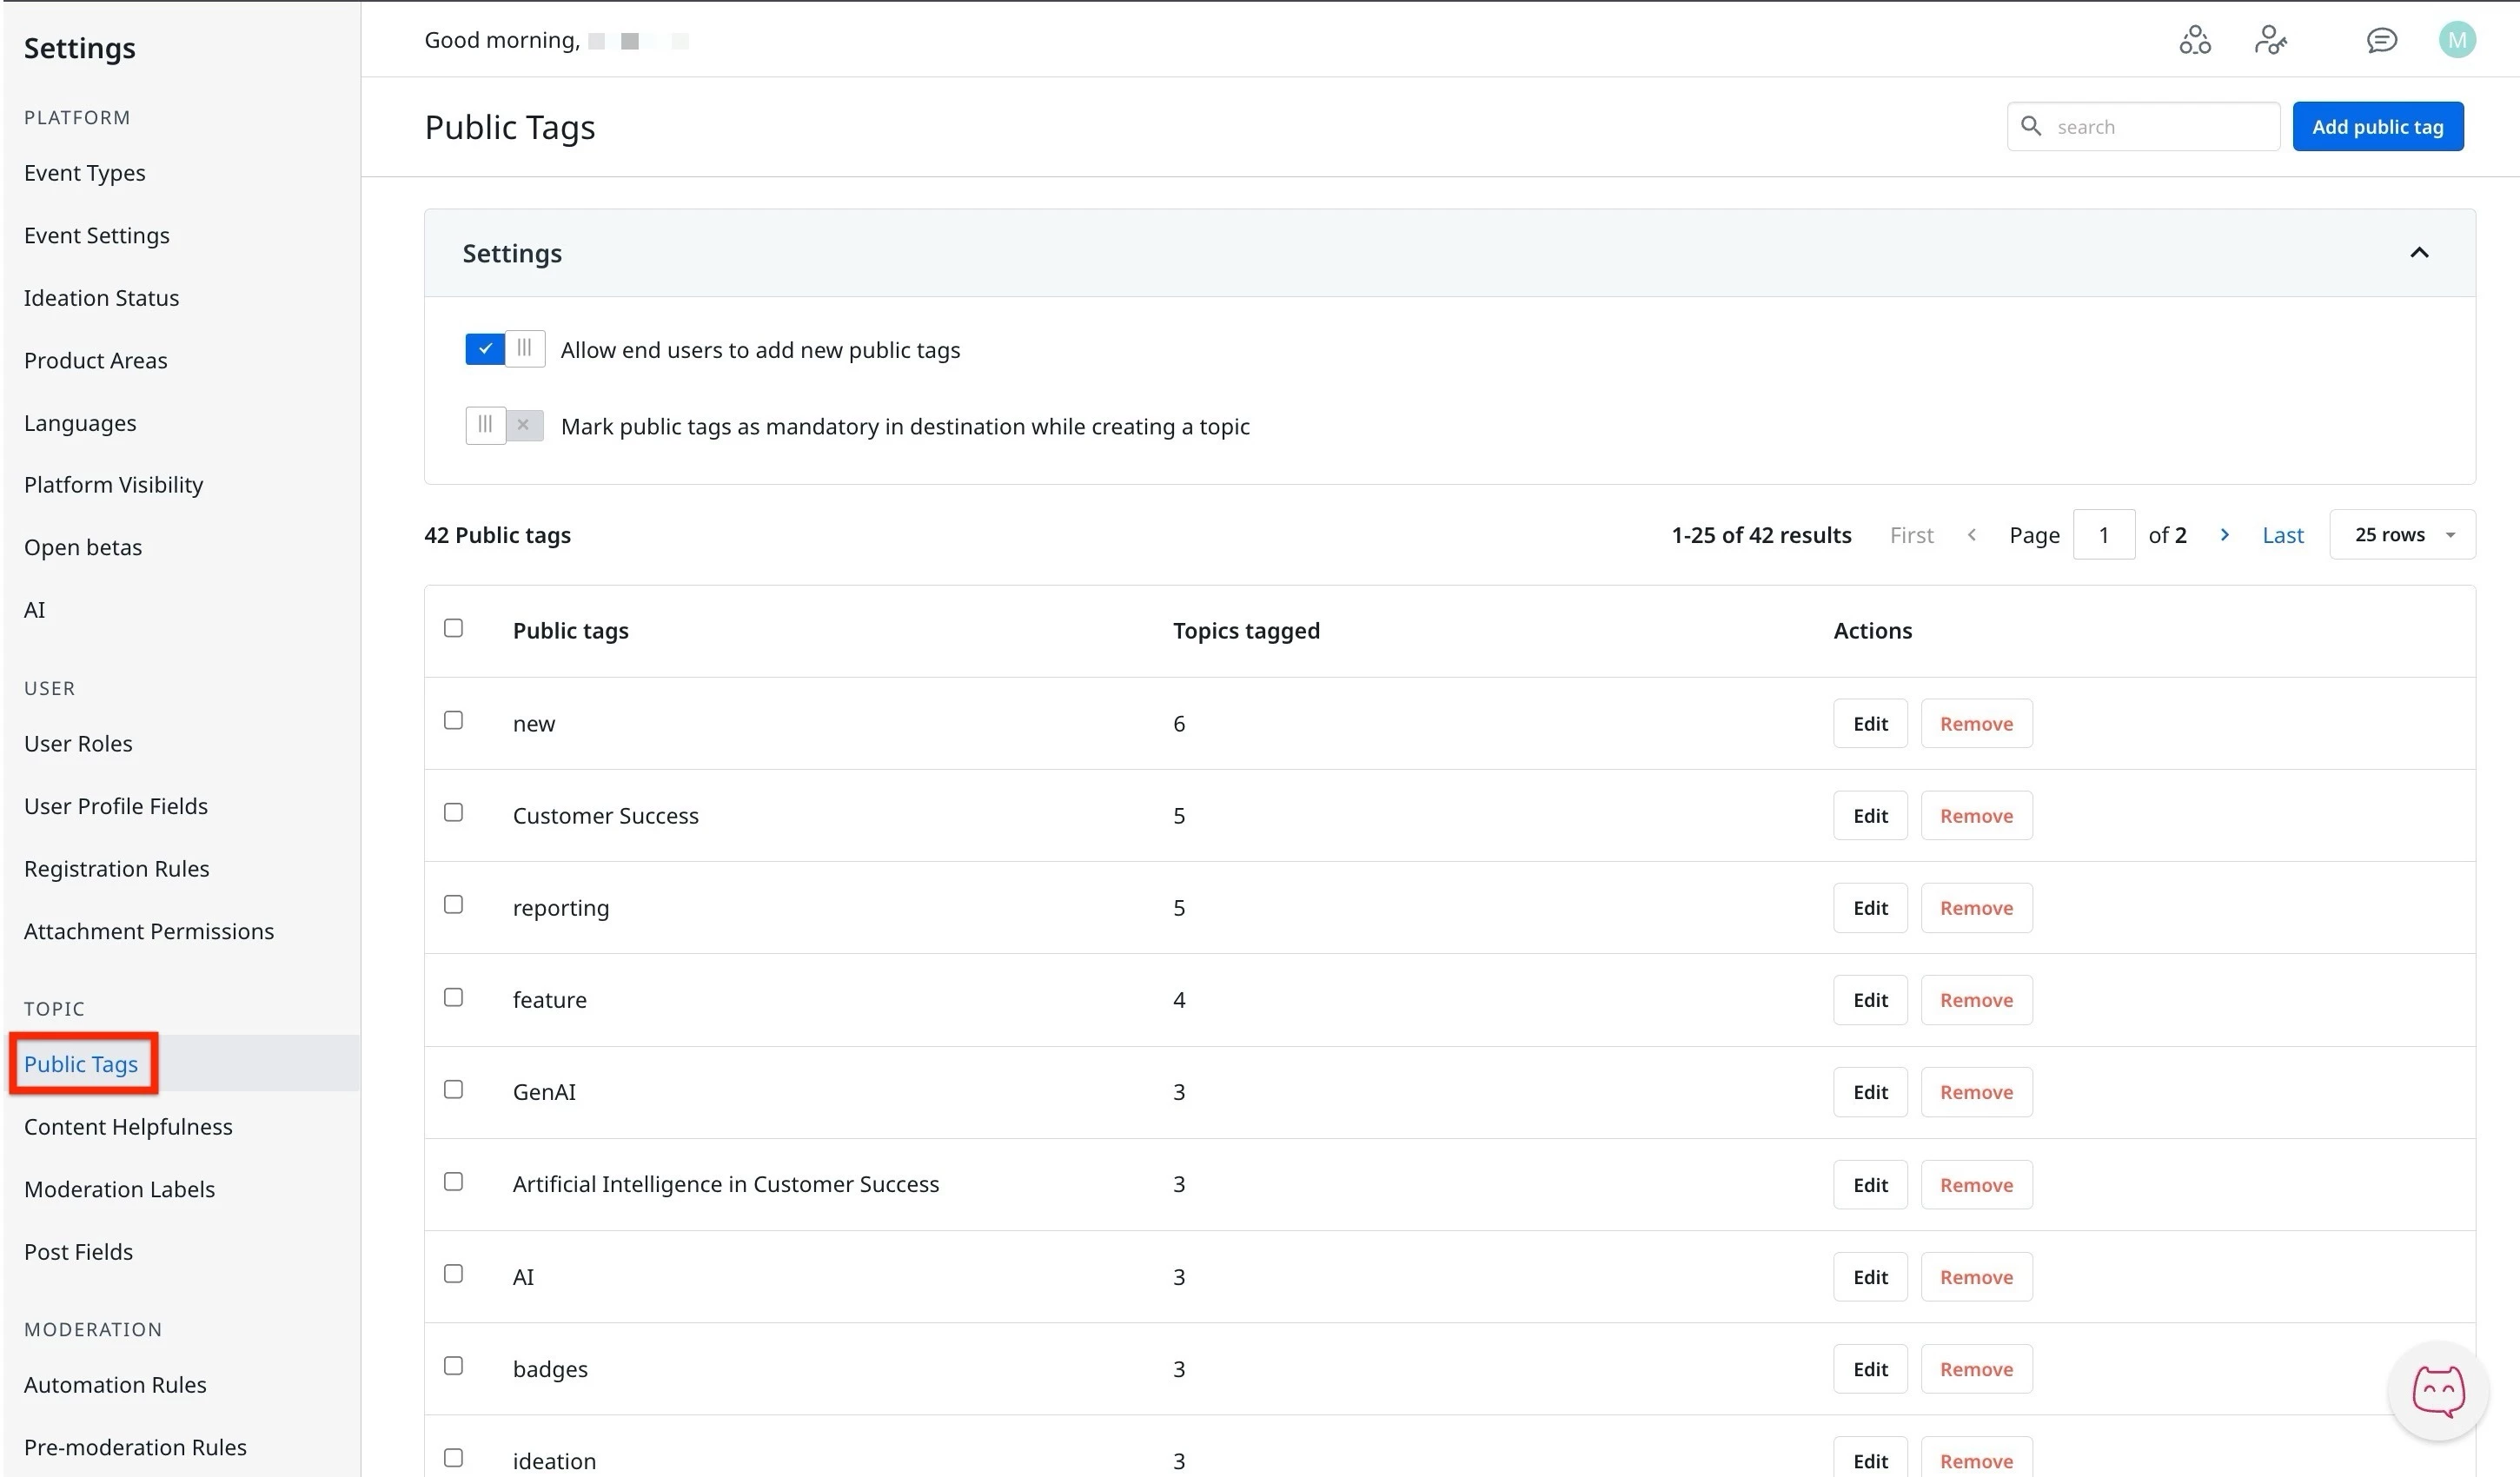Jump to the Last page link

tap(2282, 535)
